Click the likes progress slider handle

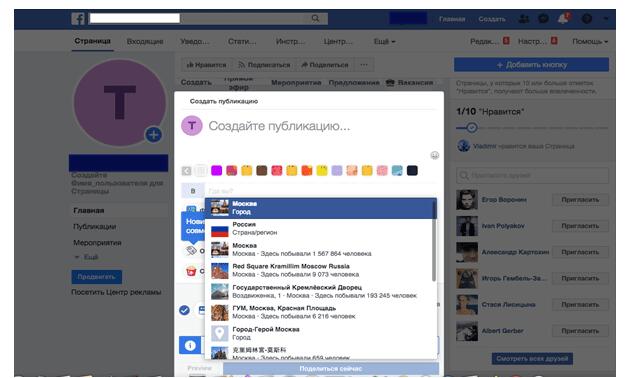[472, 128]
